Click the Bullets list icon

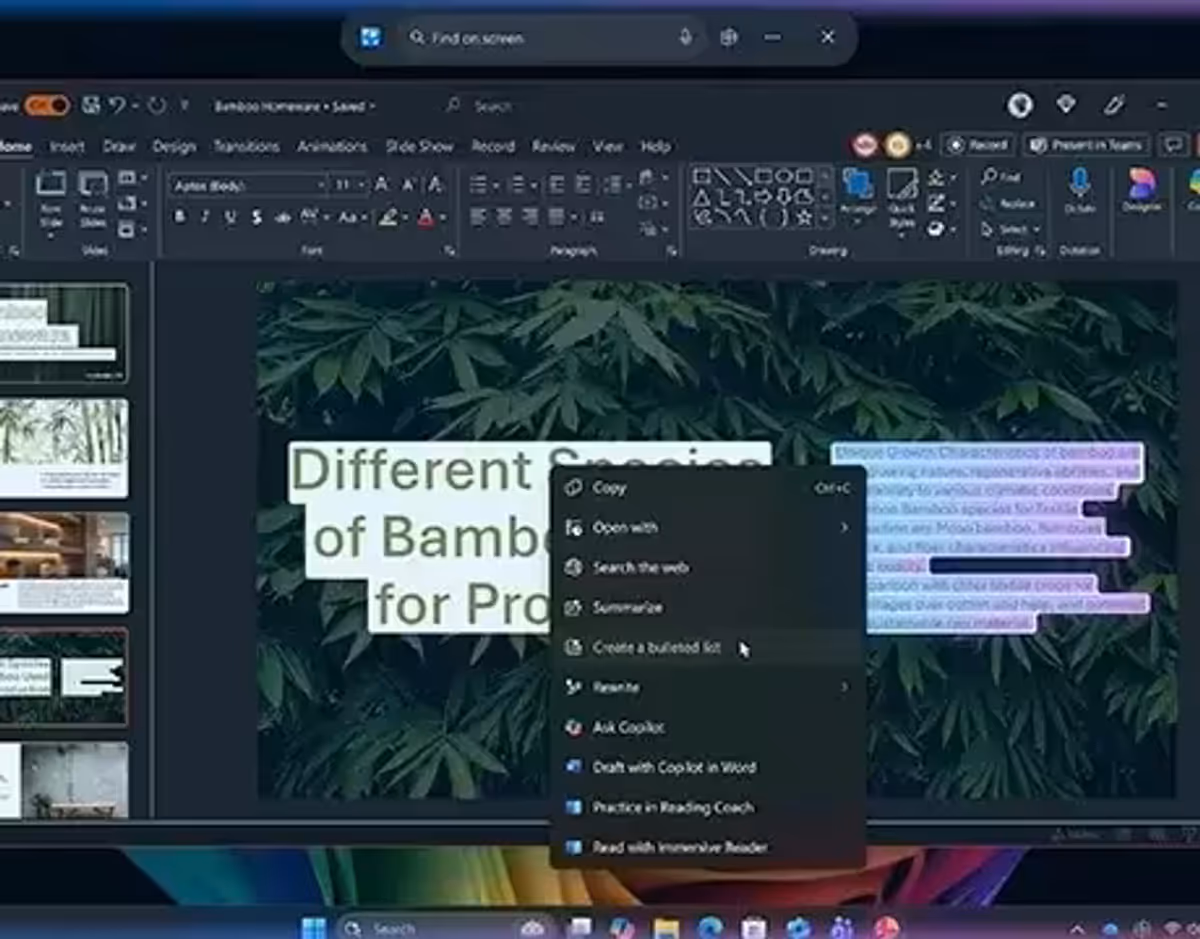(x=479, y=185)
